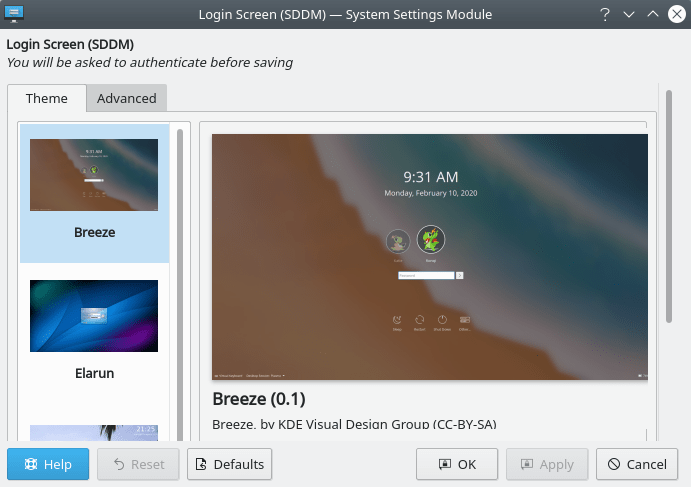The width and height of the screenshot is (691, 487).
Task: Click the large Breeze login preview image
Action: click(430, 257)
